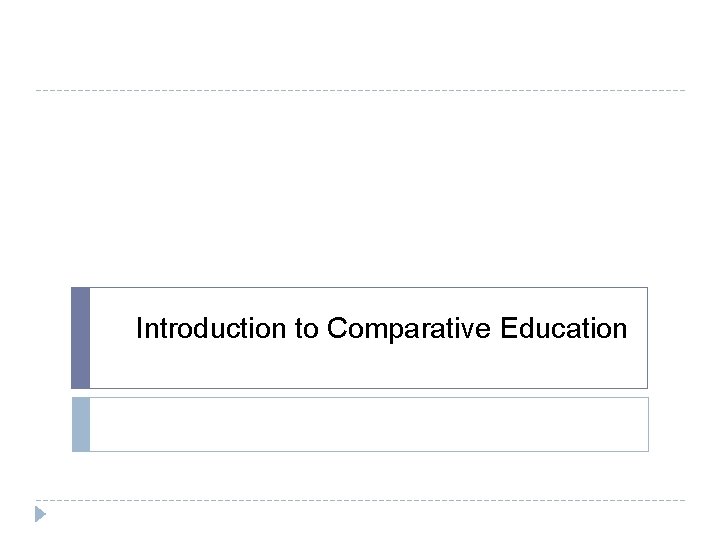
Task: Click the empty subtitle box under the title
Action: (368, 424)
